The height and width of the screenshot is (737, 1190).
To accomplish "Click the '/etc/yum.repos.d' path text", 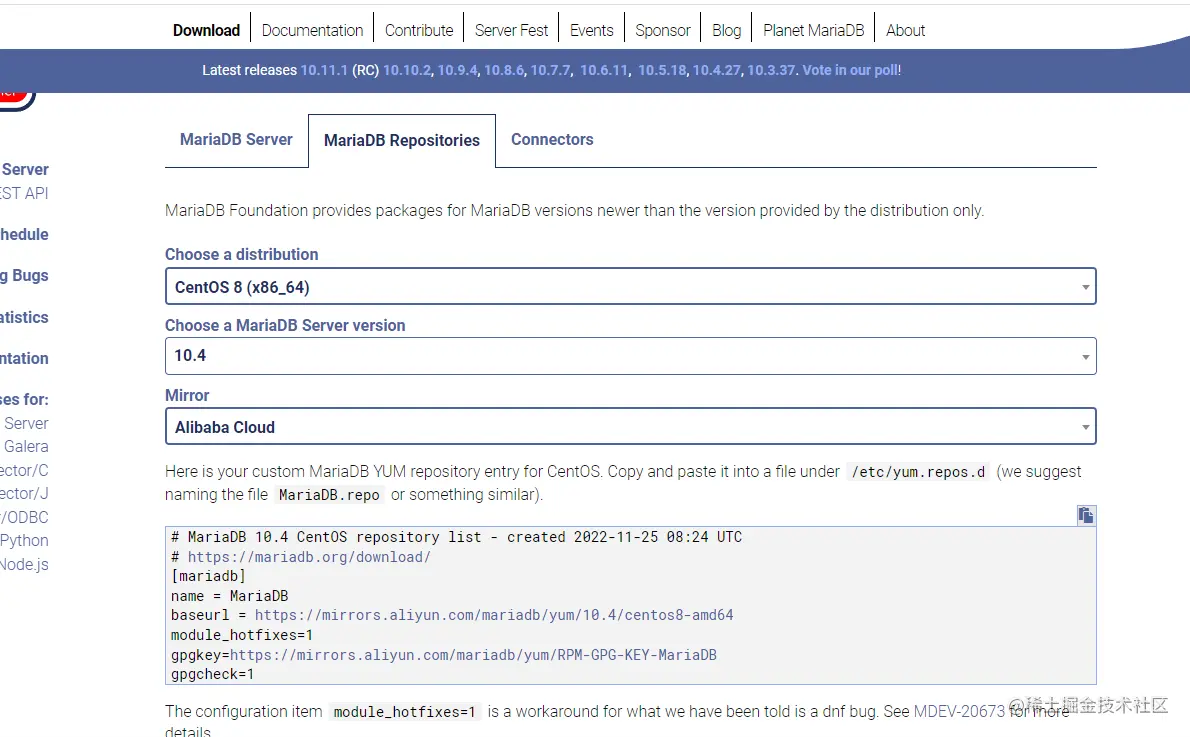I will point(918,471).
